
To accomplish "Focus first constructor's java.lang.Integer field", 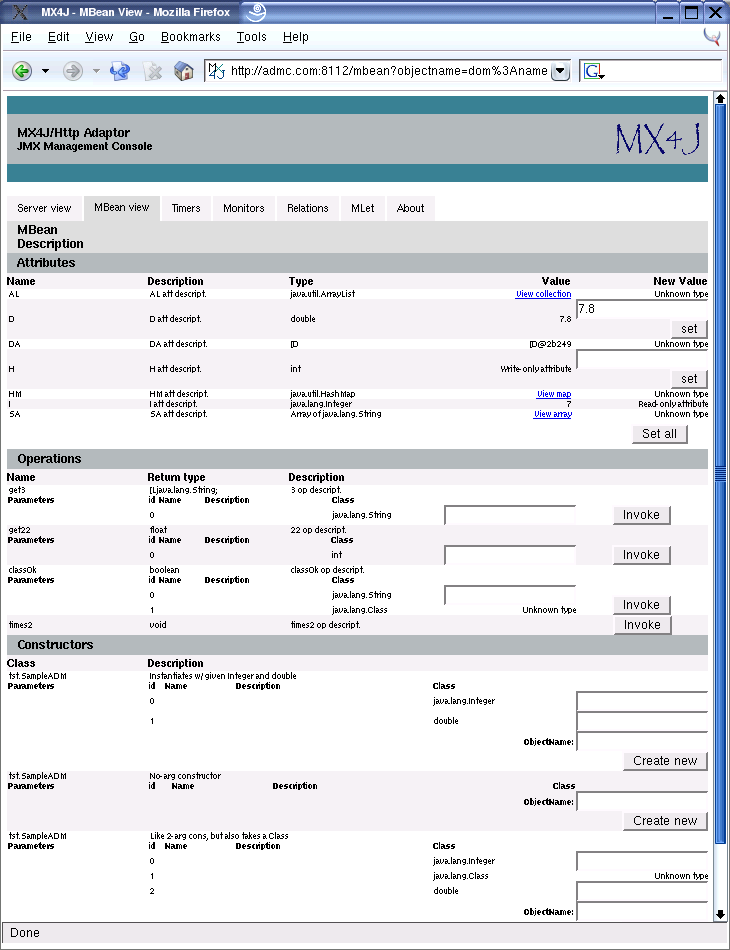I will click(642, 702).
